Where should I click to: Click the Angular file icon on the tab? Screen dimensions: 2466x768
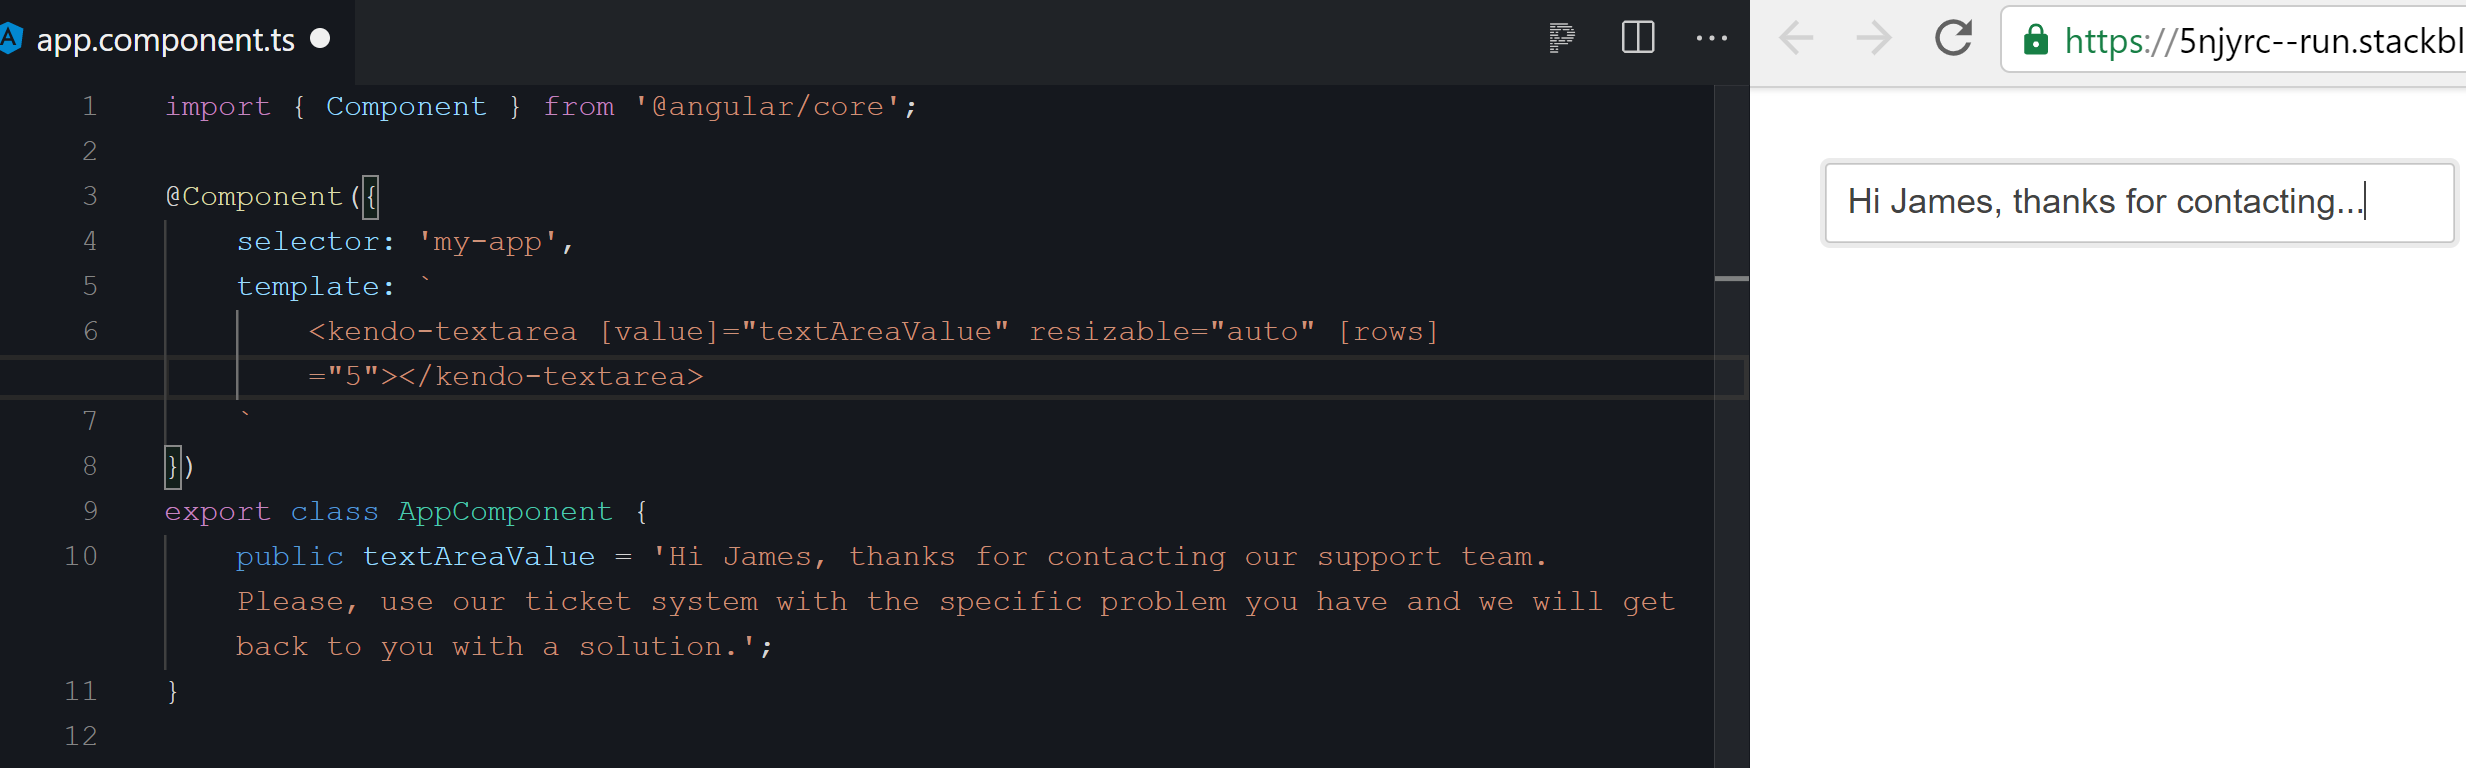pyautogui.click(x=10, y=39)
